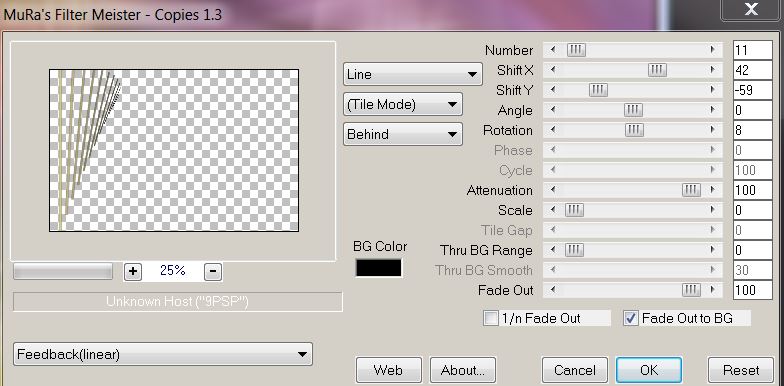The width and height of the screenshot is (784, 386).
Task: Enable the 1/n Fade Out checkbox
Action: coord(491,318)
